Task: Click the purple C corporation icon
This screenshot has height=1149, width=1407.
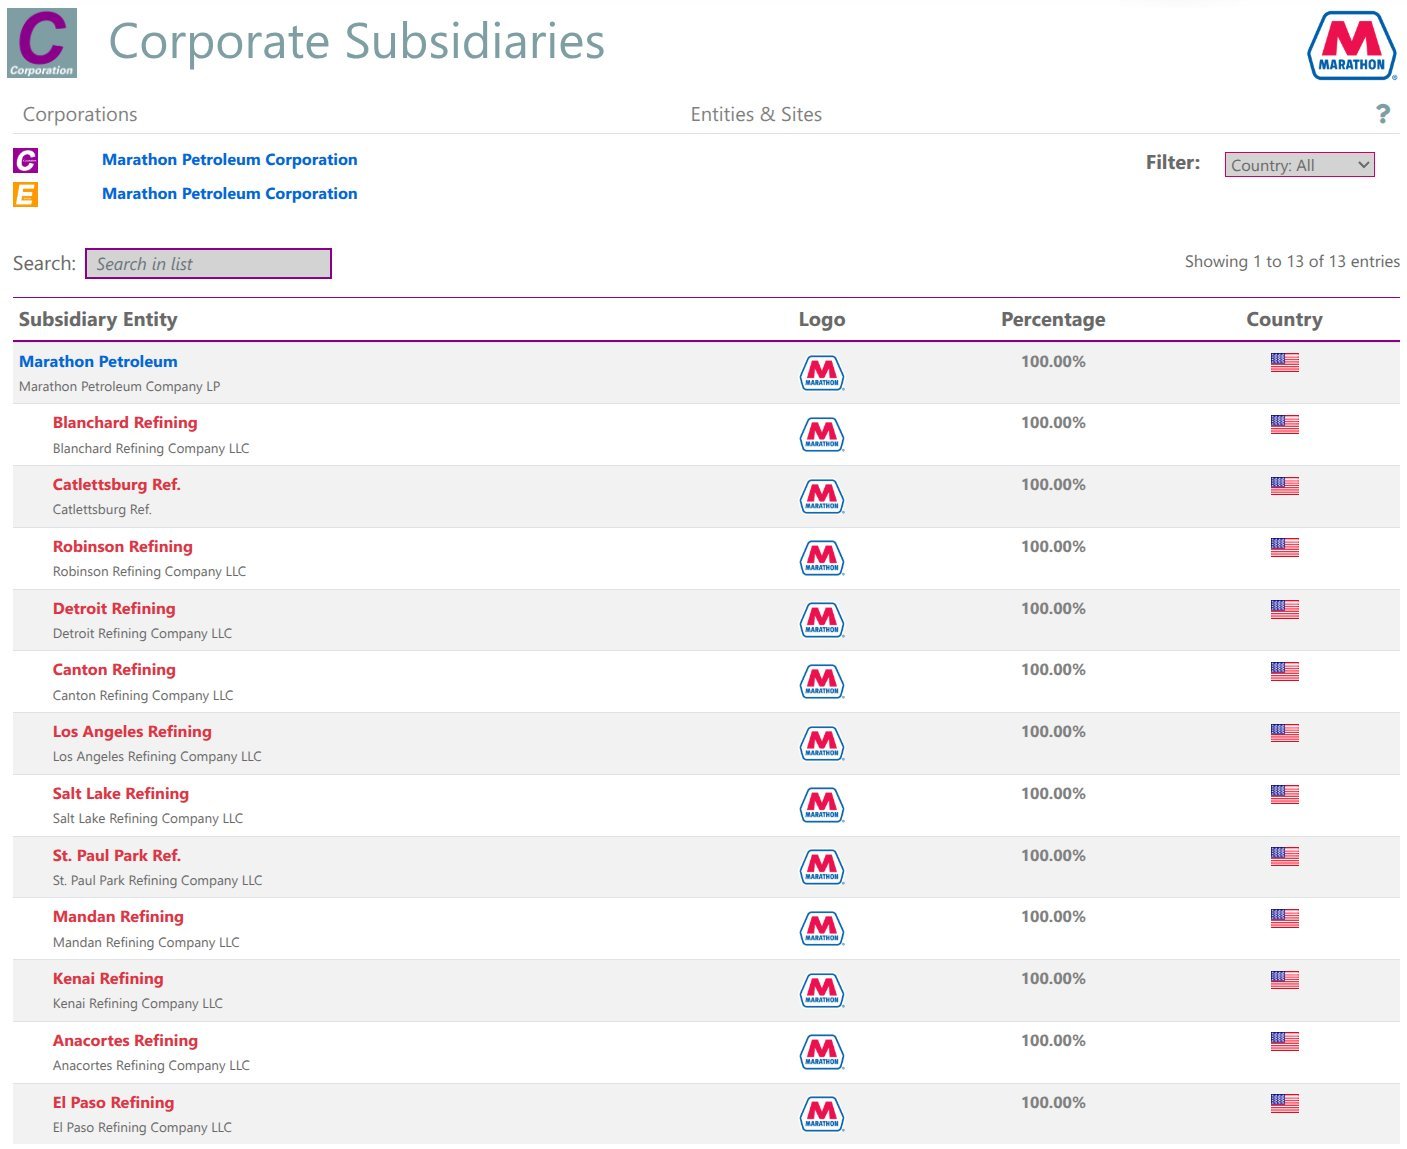Action: (x=26, y=160)
